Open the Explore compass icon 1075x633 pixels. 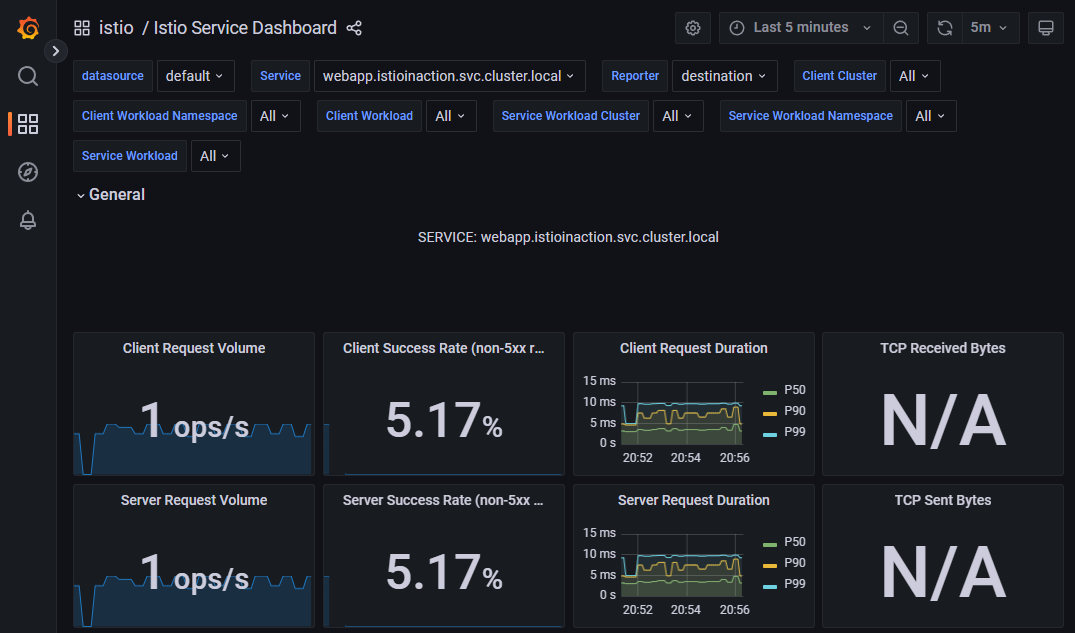(27, 172)
